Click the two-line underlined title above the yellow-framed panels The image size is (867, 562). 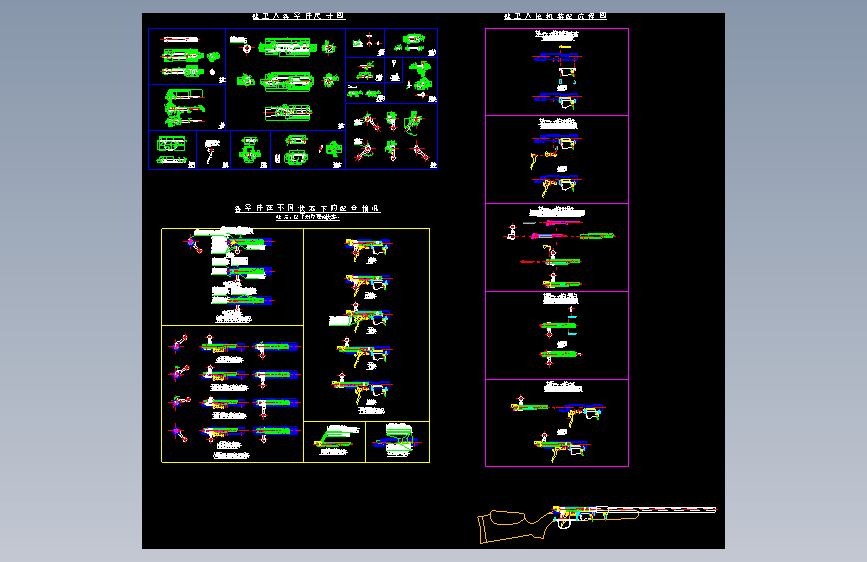[x=307, y=212]
